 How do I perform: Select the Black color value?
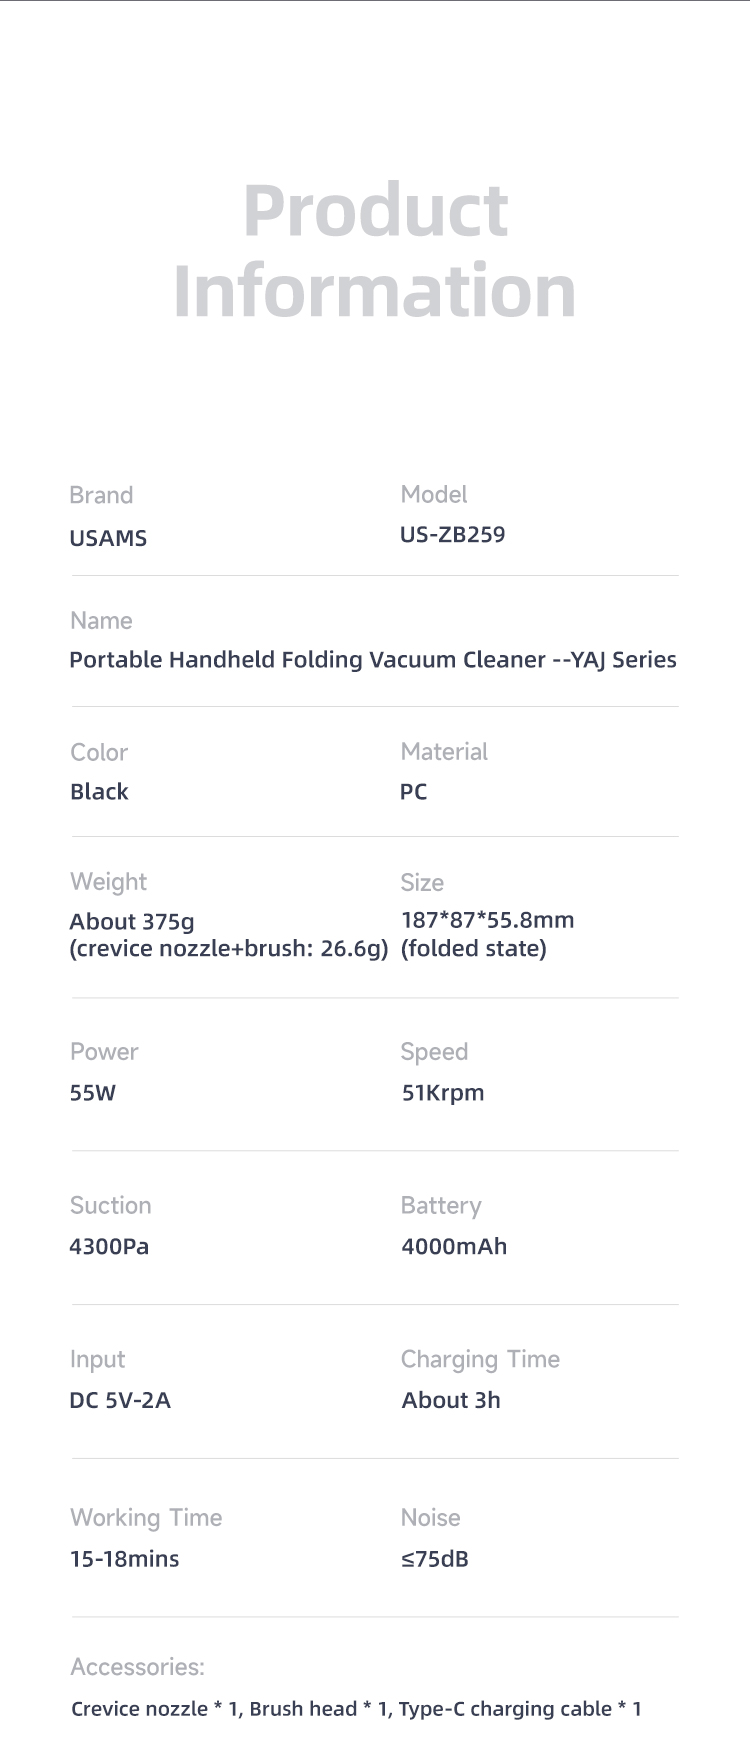(99, 791)
